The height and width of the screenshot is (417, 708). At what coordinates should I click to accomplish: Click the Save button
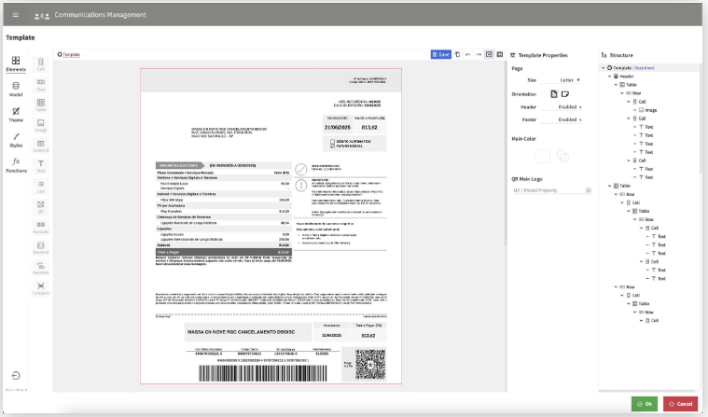pyautogui.click(x=441, y=54)
